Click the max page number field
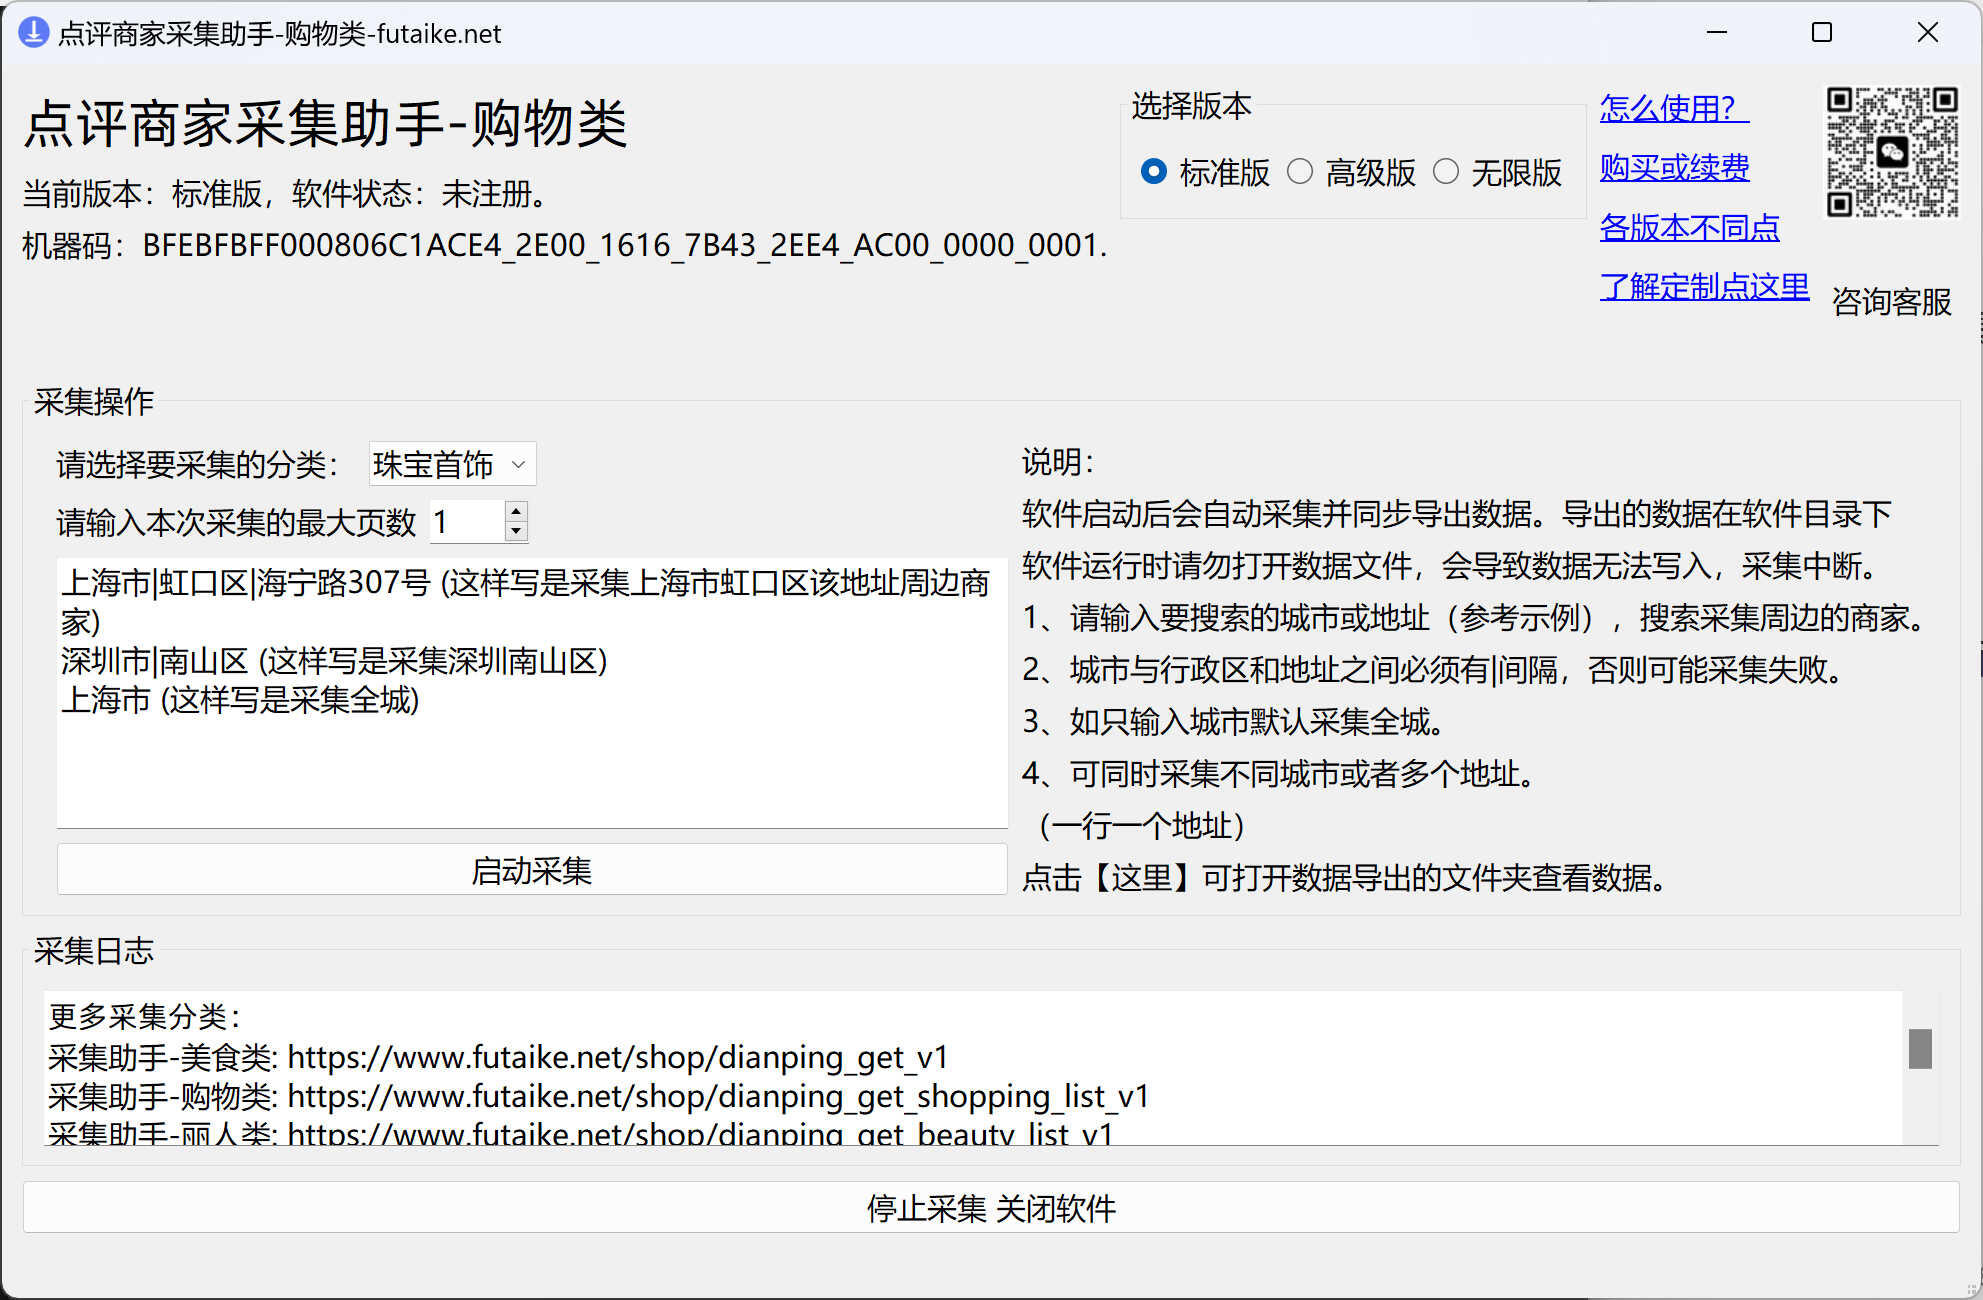Viewport: 1983px width, 1300px height. (x=466, y=522)
